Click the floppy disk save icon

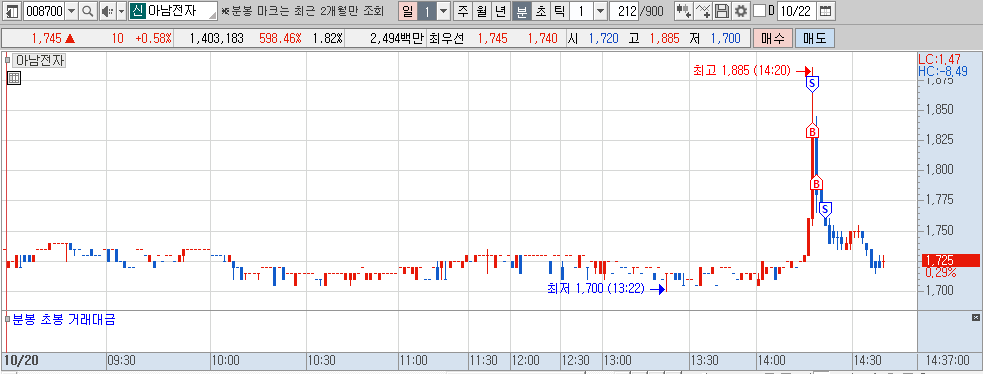[x=722, y=11]
